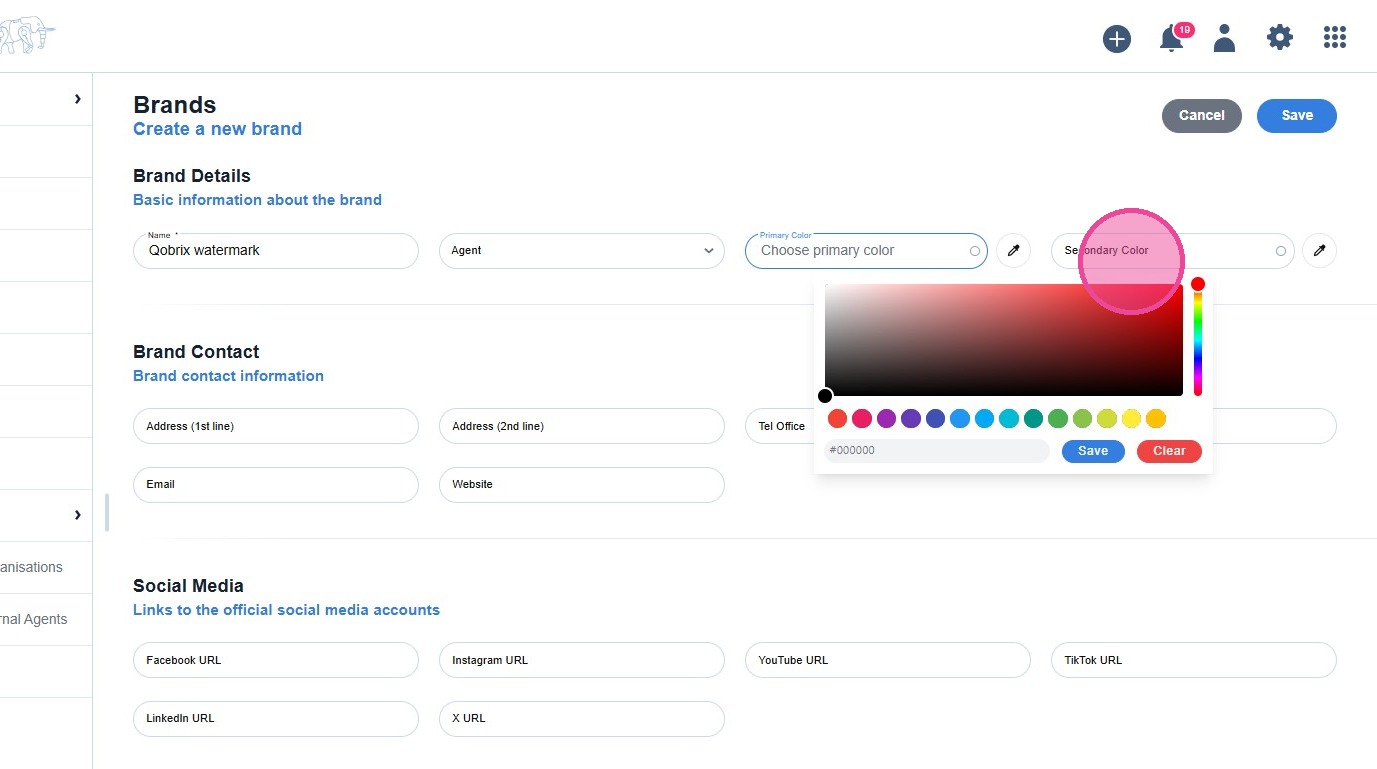Open the Agent dropdown
Viewport: 1377px width, 769px height.
pos(582,251)
